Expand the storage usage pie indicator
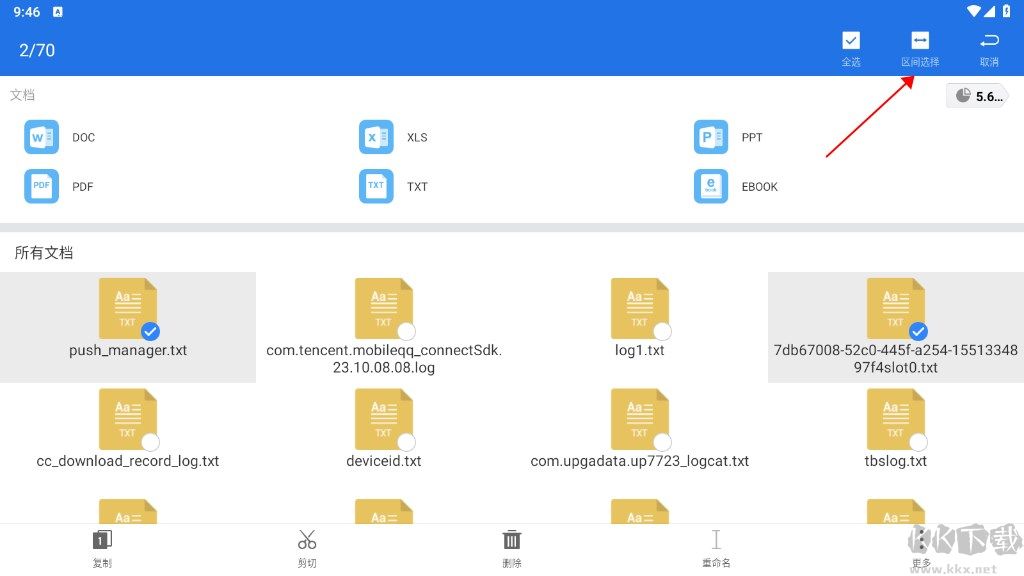The image size is (1024, 576). click(x=977, y=96)
